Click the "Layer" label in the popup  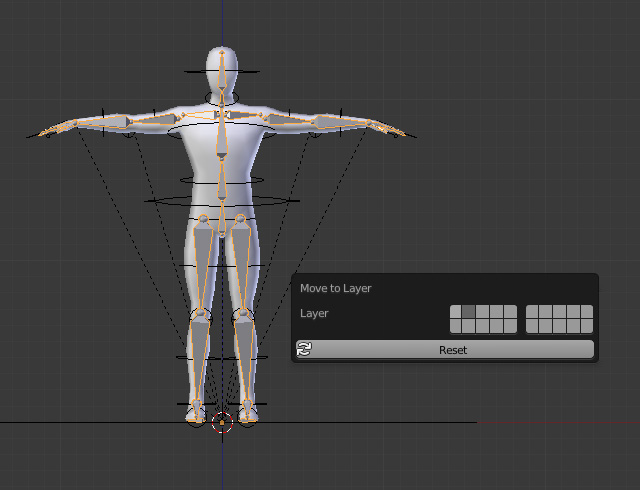pos(314,313)
